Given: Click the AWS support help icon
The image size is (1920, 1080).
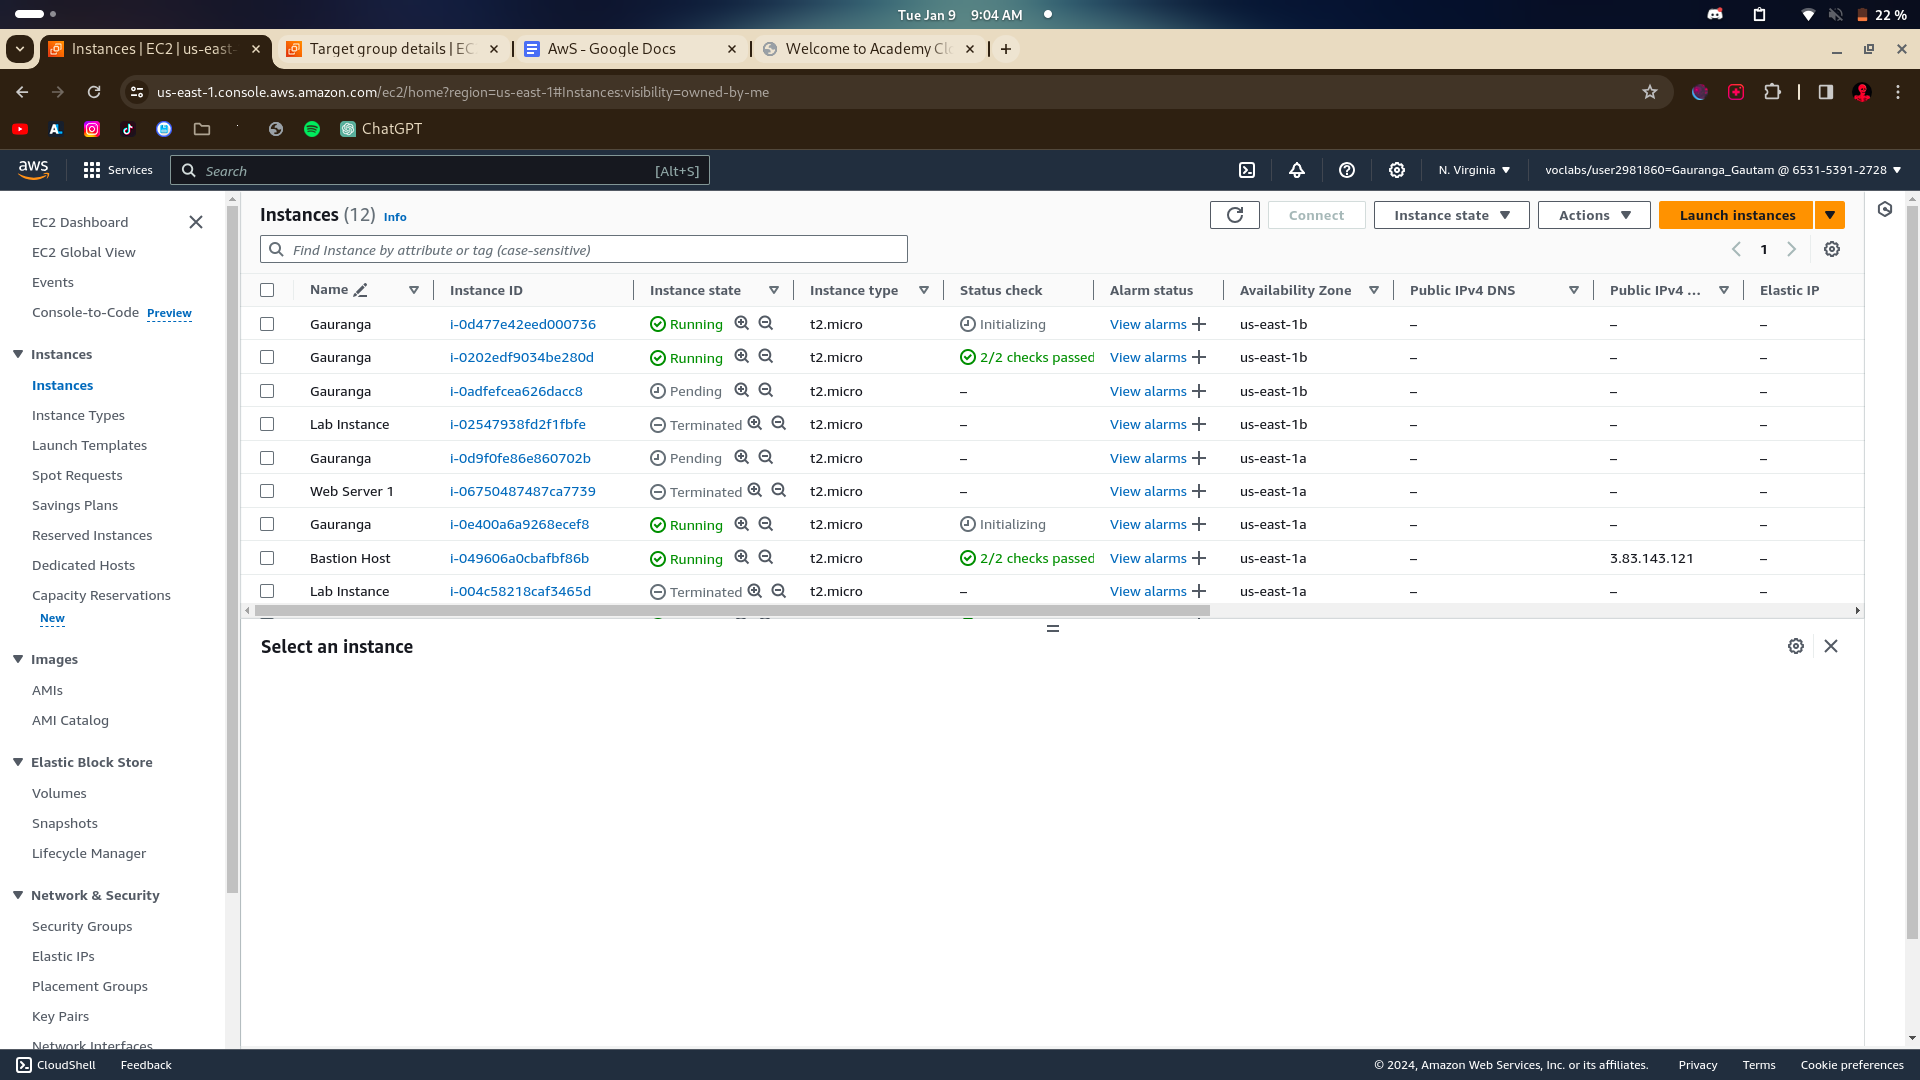Looking at the screenshot, I should (1347, 170).
